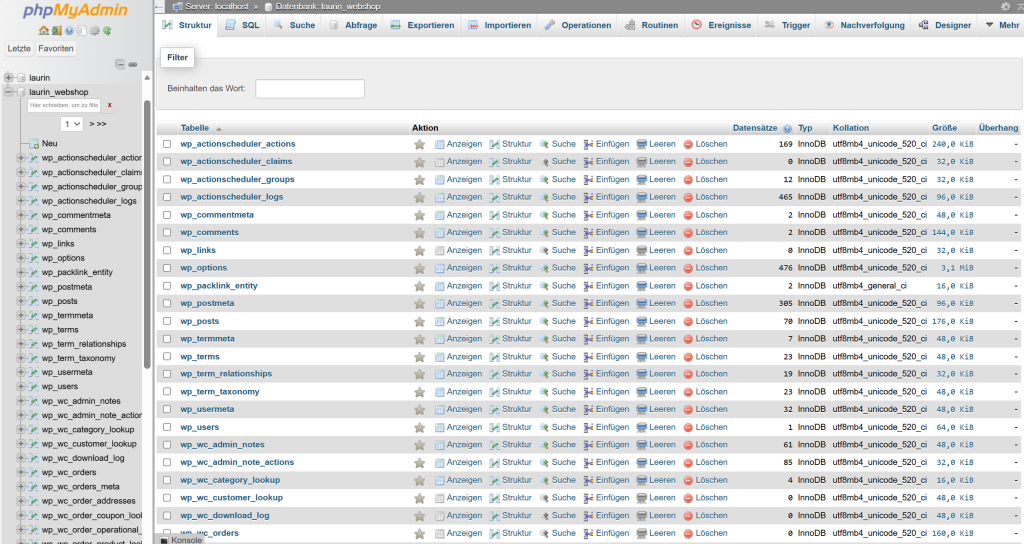
Task: Switch to the Designer tab
Action: (x=945, y=25)
